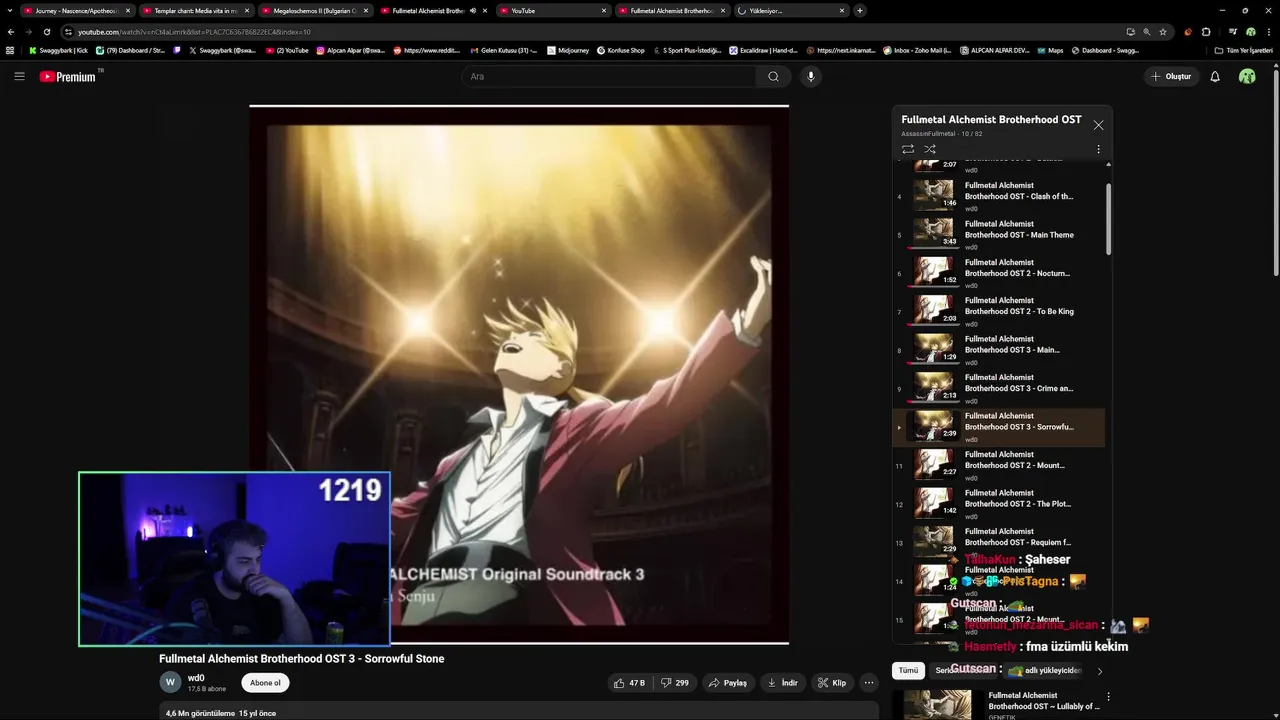Image resolution: width=1280 pixels, height=720 pixels.
Task: Open the Midjourney bookmark
Action: [568, 50]
